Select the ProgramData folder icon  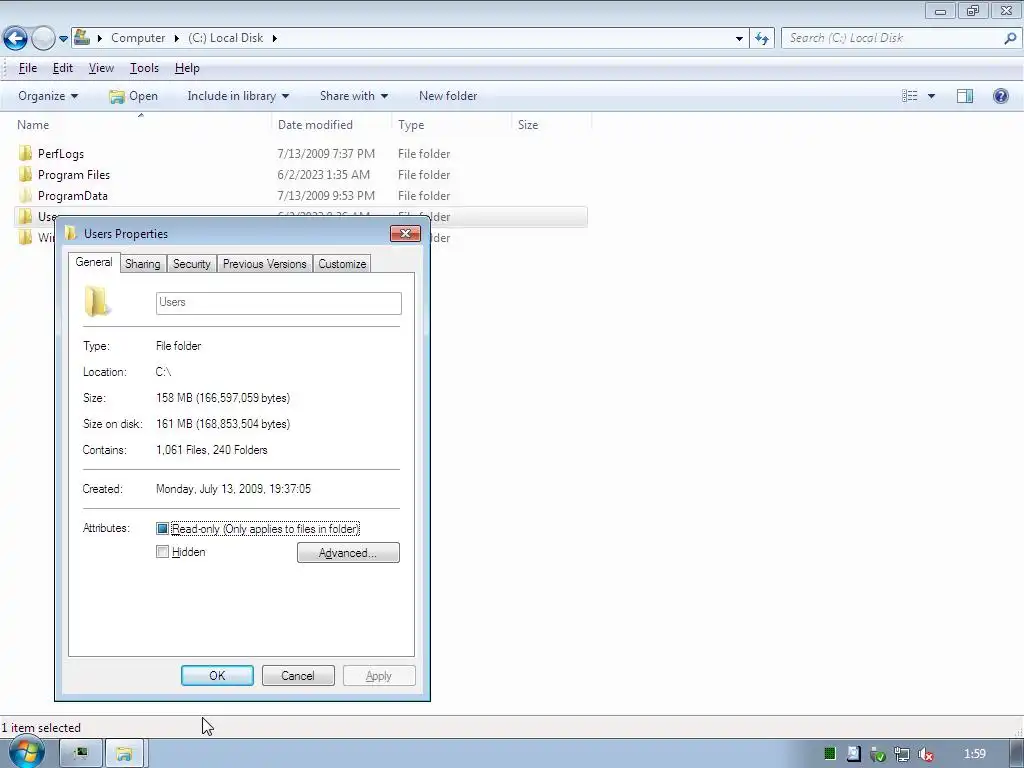click(25, 195)
